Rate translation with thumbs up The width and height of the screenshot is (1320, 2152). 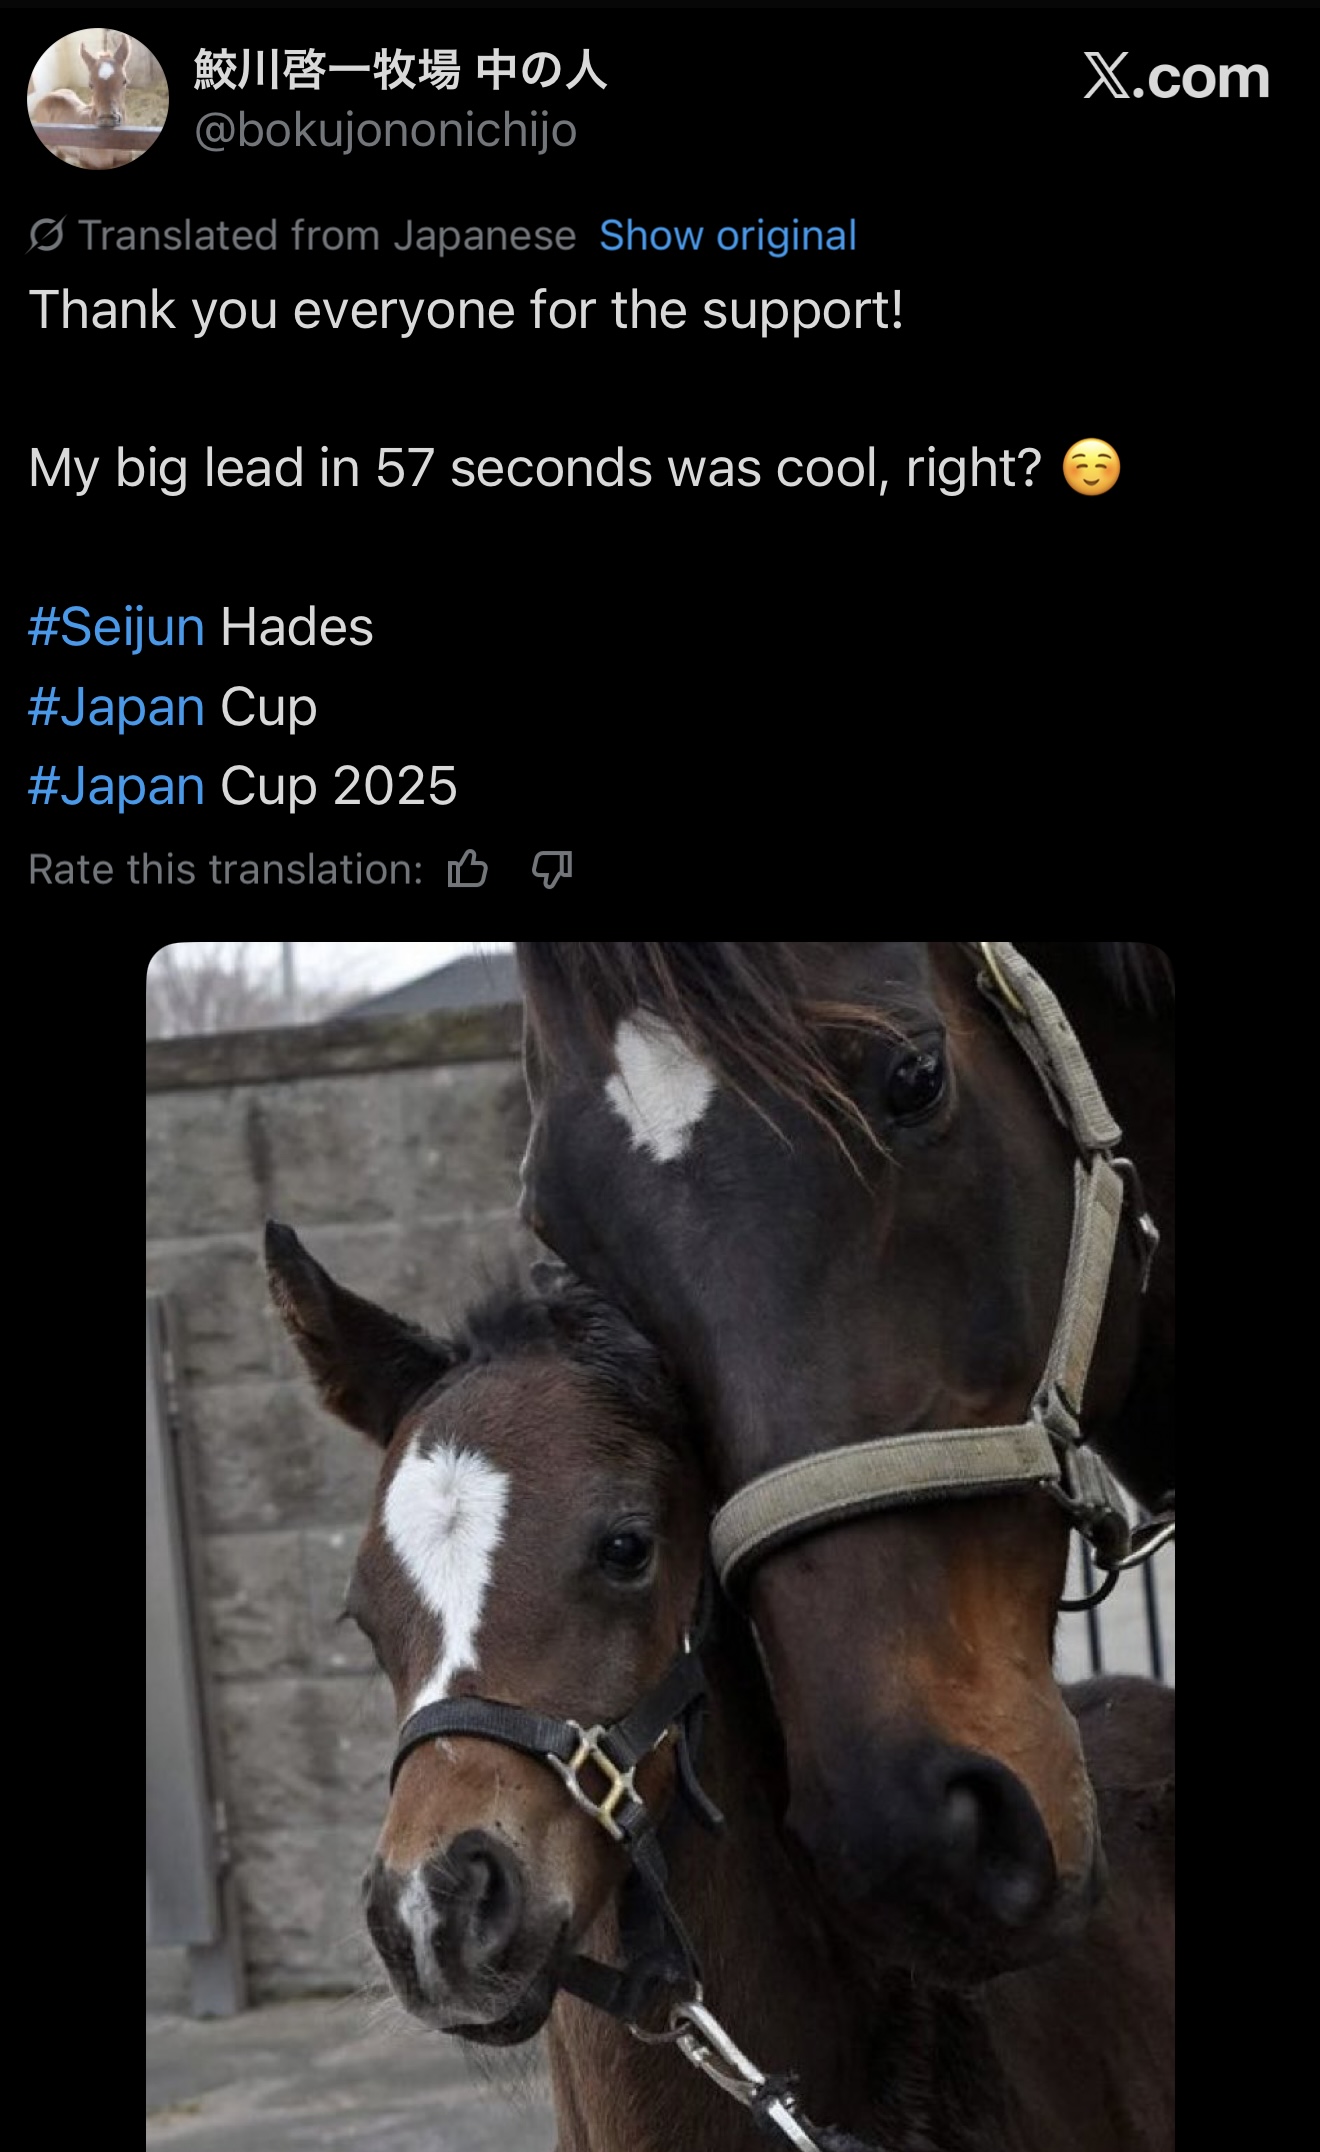pos(467,869)
